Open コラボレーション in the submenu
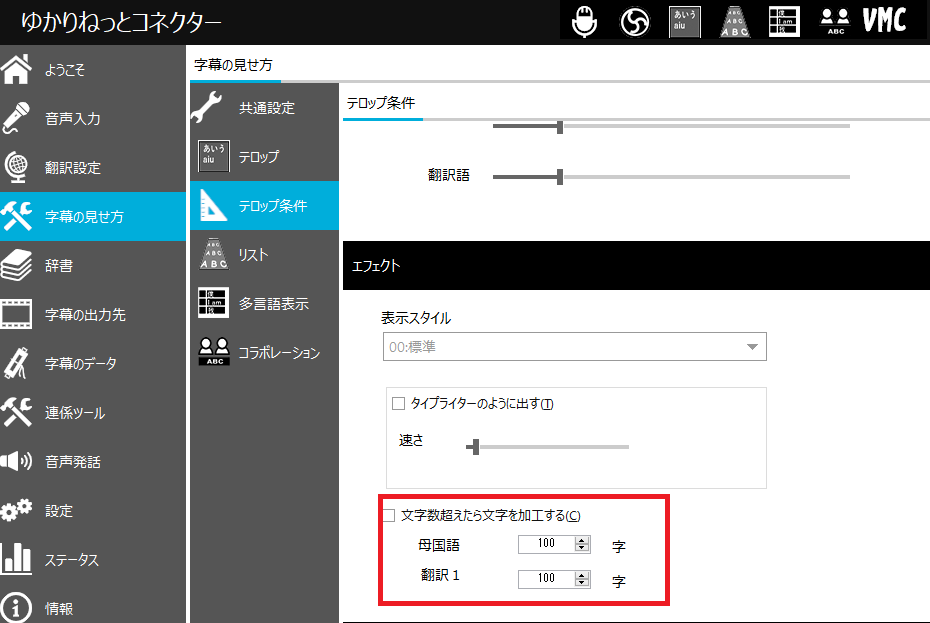 [x=265, y=352]
